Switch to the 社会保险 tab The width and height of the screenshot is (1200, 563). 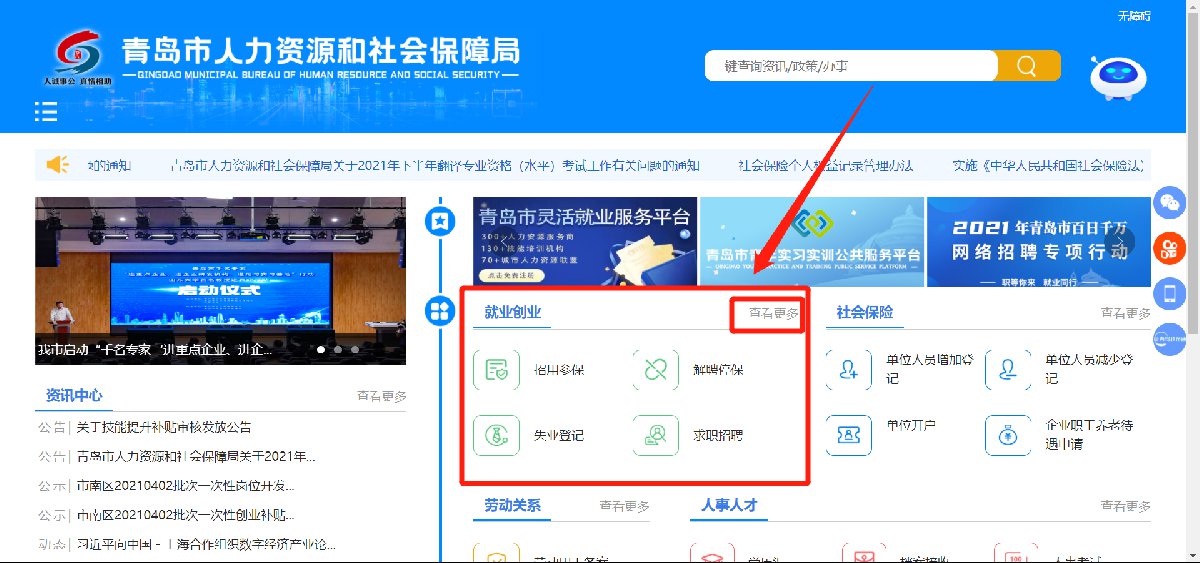865,312
